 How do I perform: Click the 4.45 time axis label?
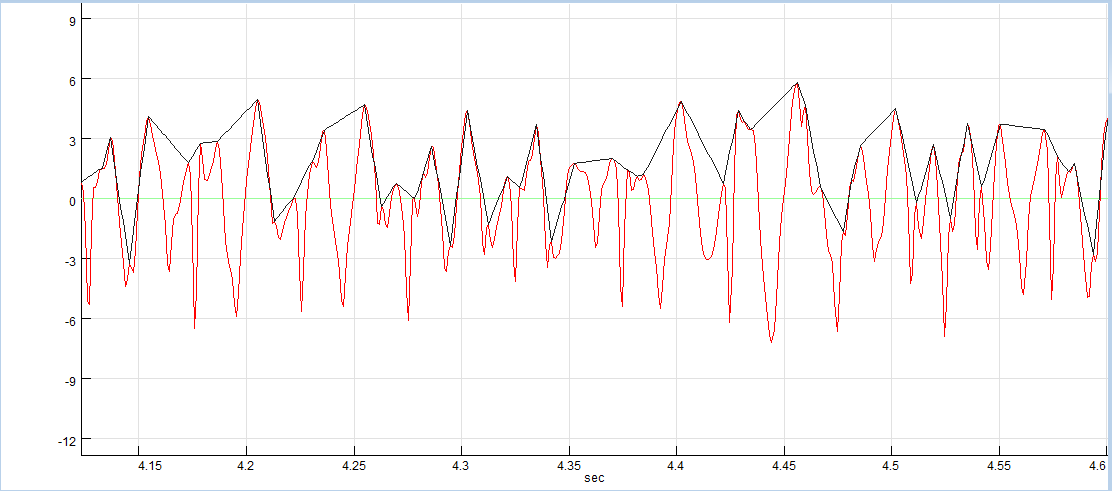[783, 466]
